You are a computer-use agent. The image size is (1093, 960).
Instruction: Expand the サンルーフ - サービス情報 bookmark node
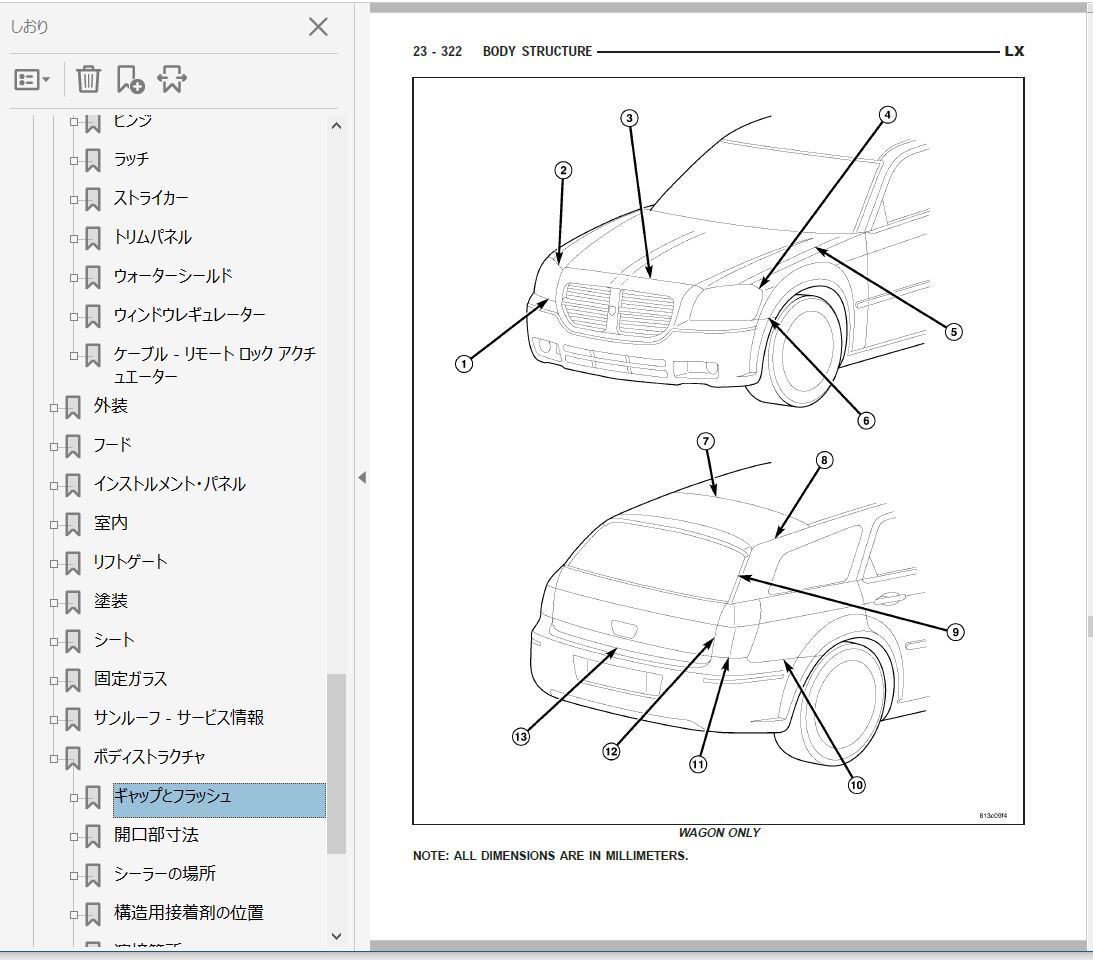(54, 720)
